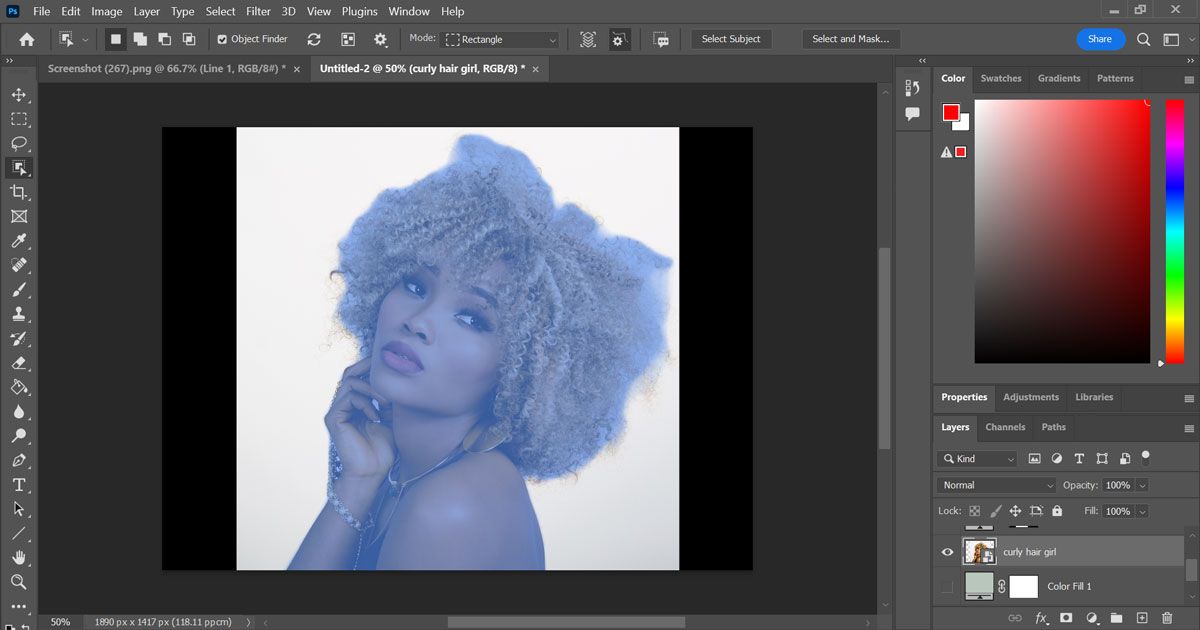This screenshot has width=1200, height=630.
Task: Select the Paint Bucket tool
Action: pyautogui.click(x=18, y=387)
